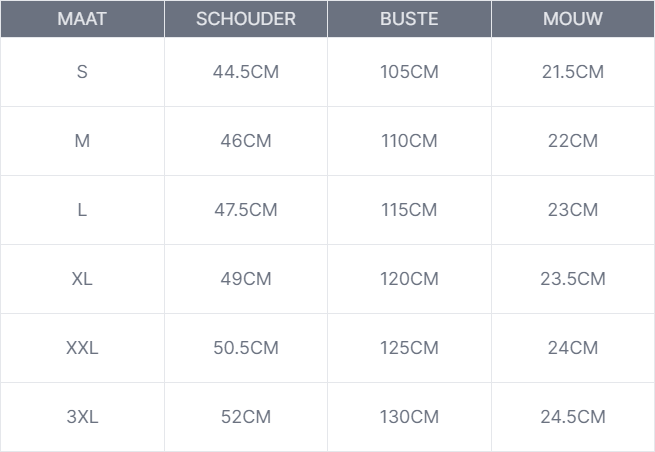Click the 105CM bust value
The image size is (655, 452).
(409, 72)
